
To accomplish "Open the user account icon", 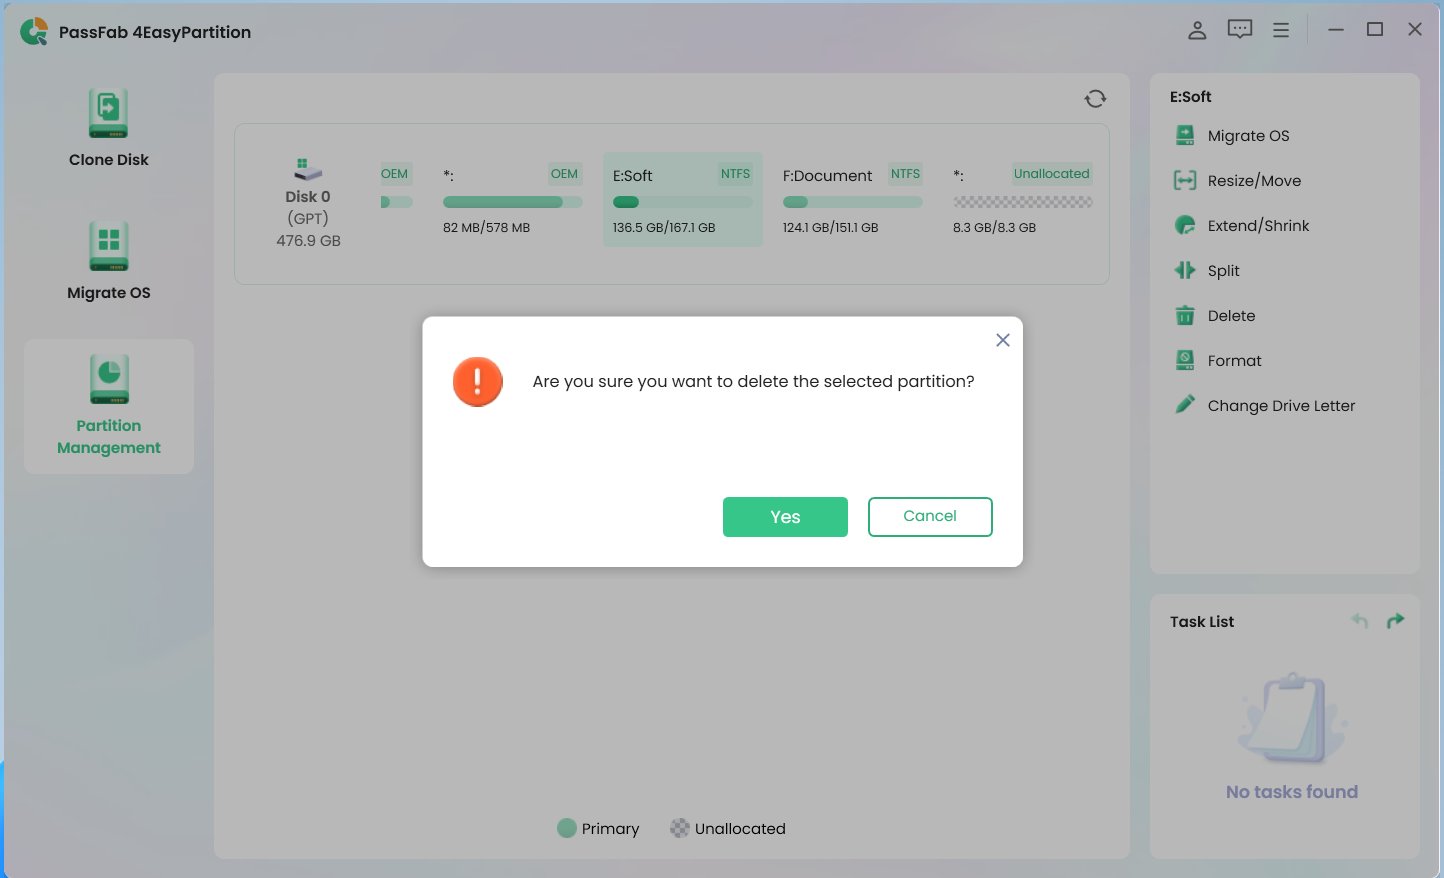I will click(x=1197, y=30).
